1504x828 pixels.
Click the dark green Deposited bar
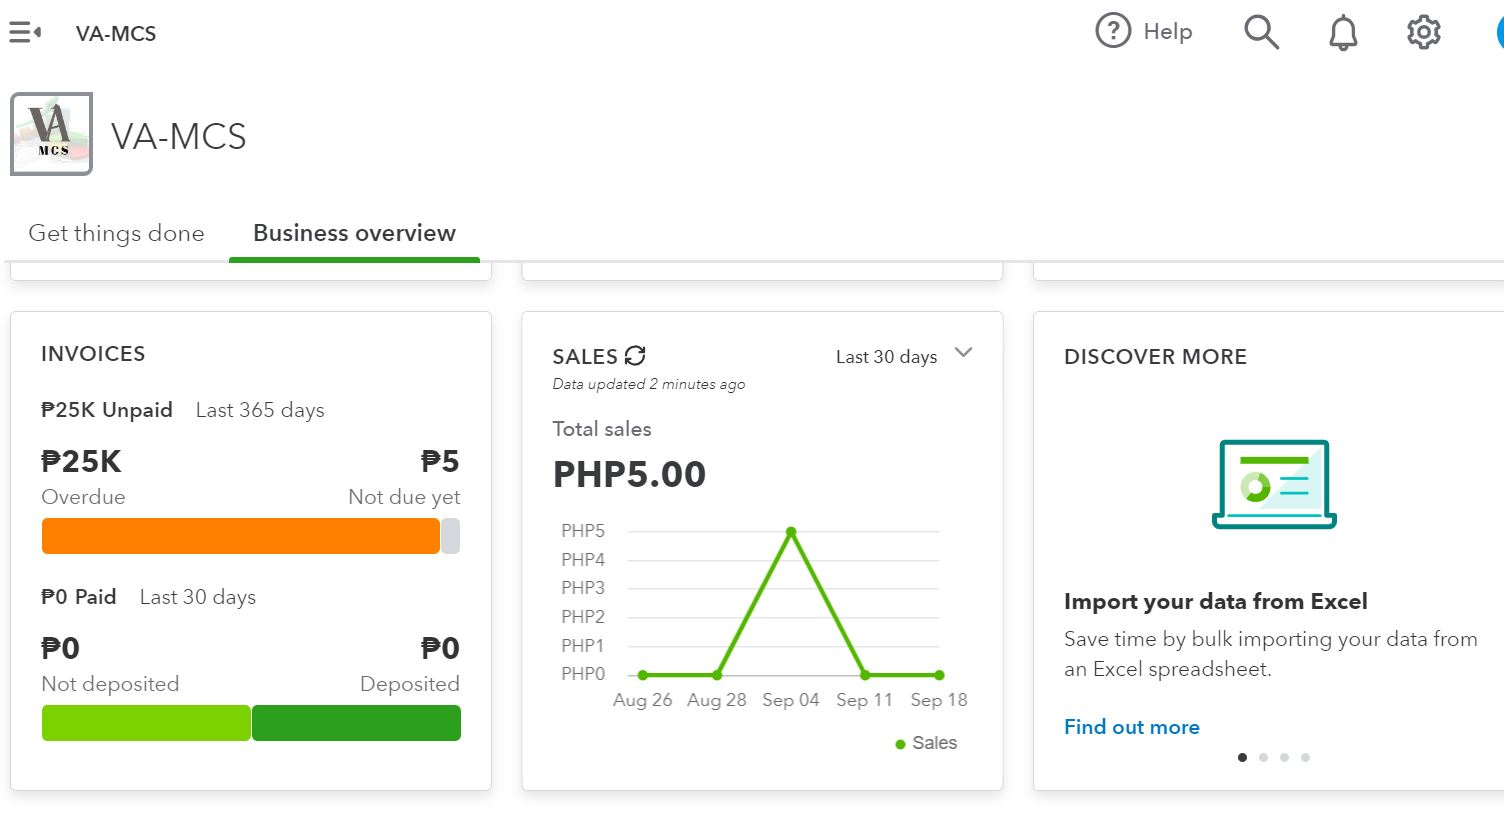click(x=356, y=723)
